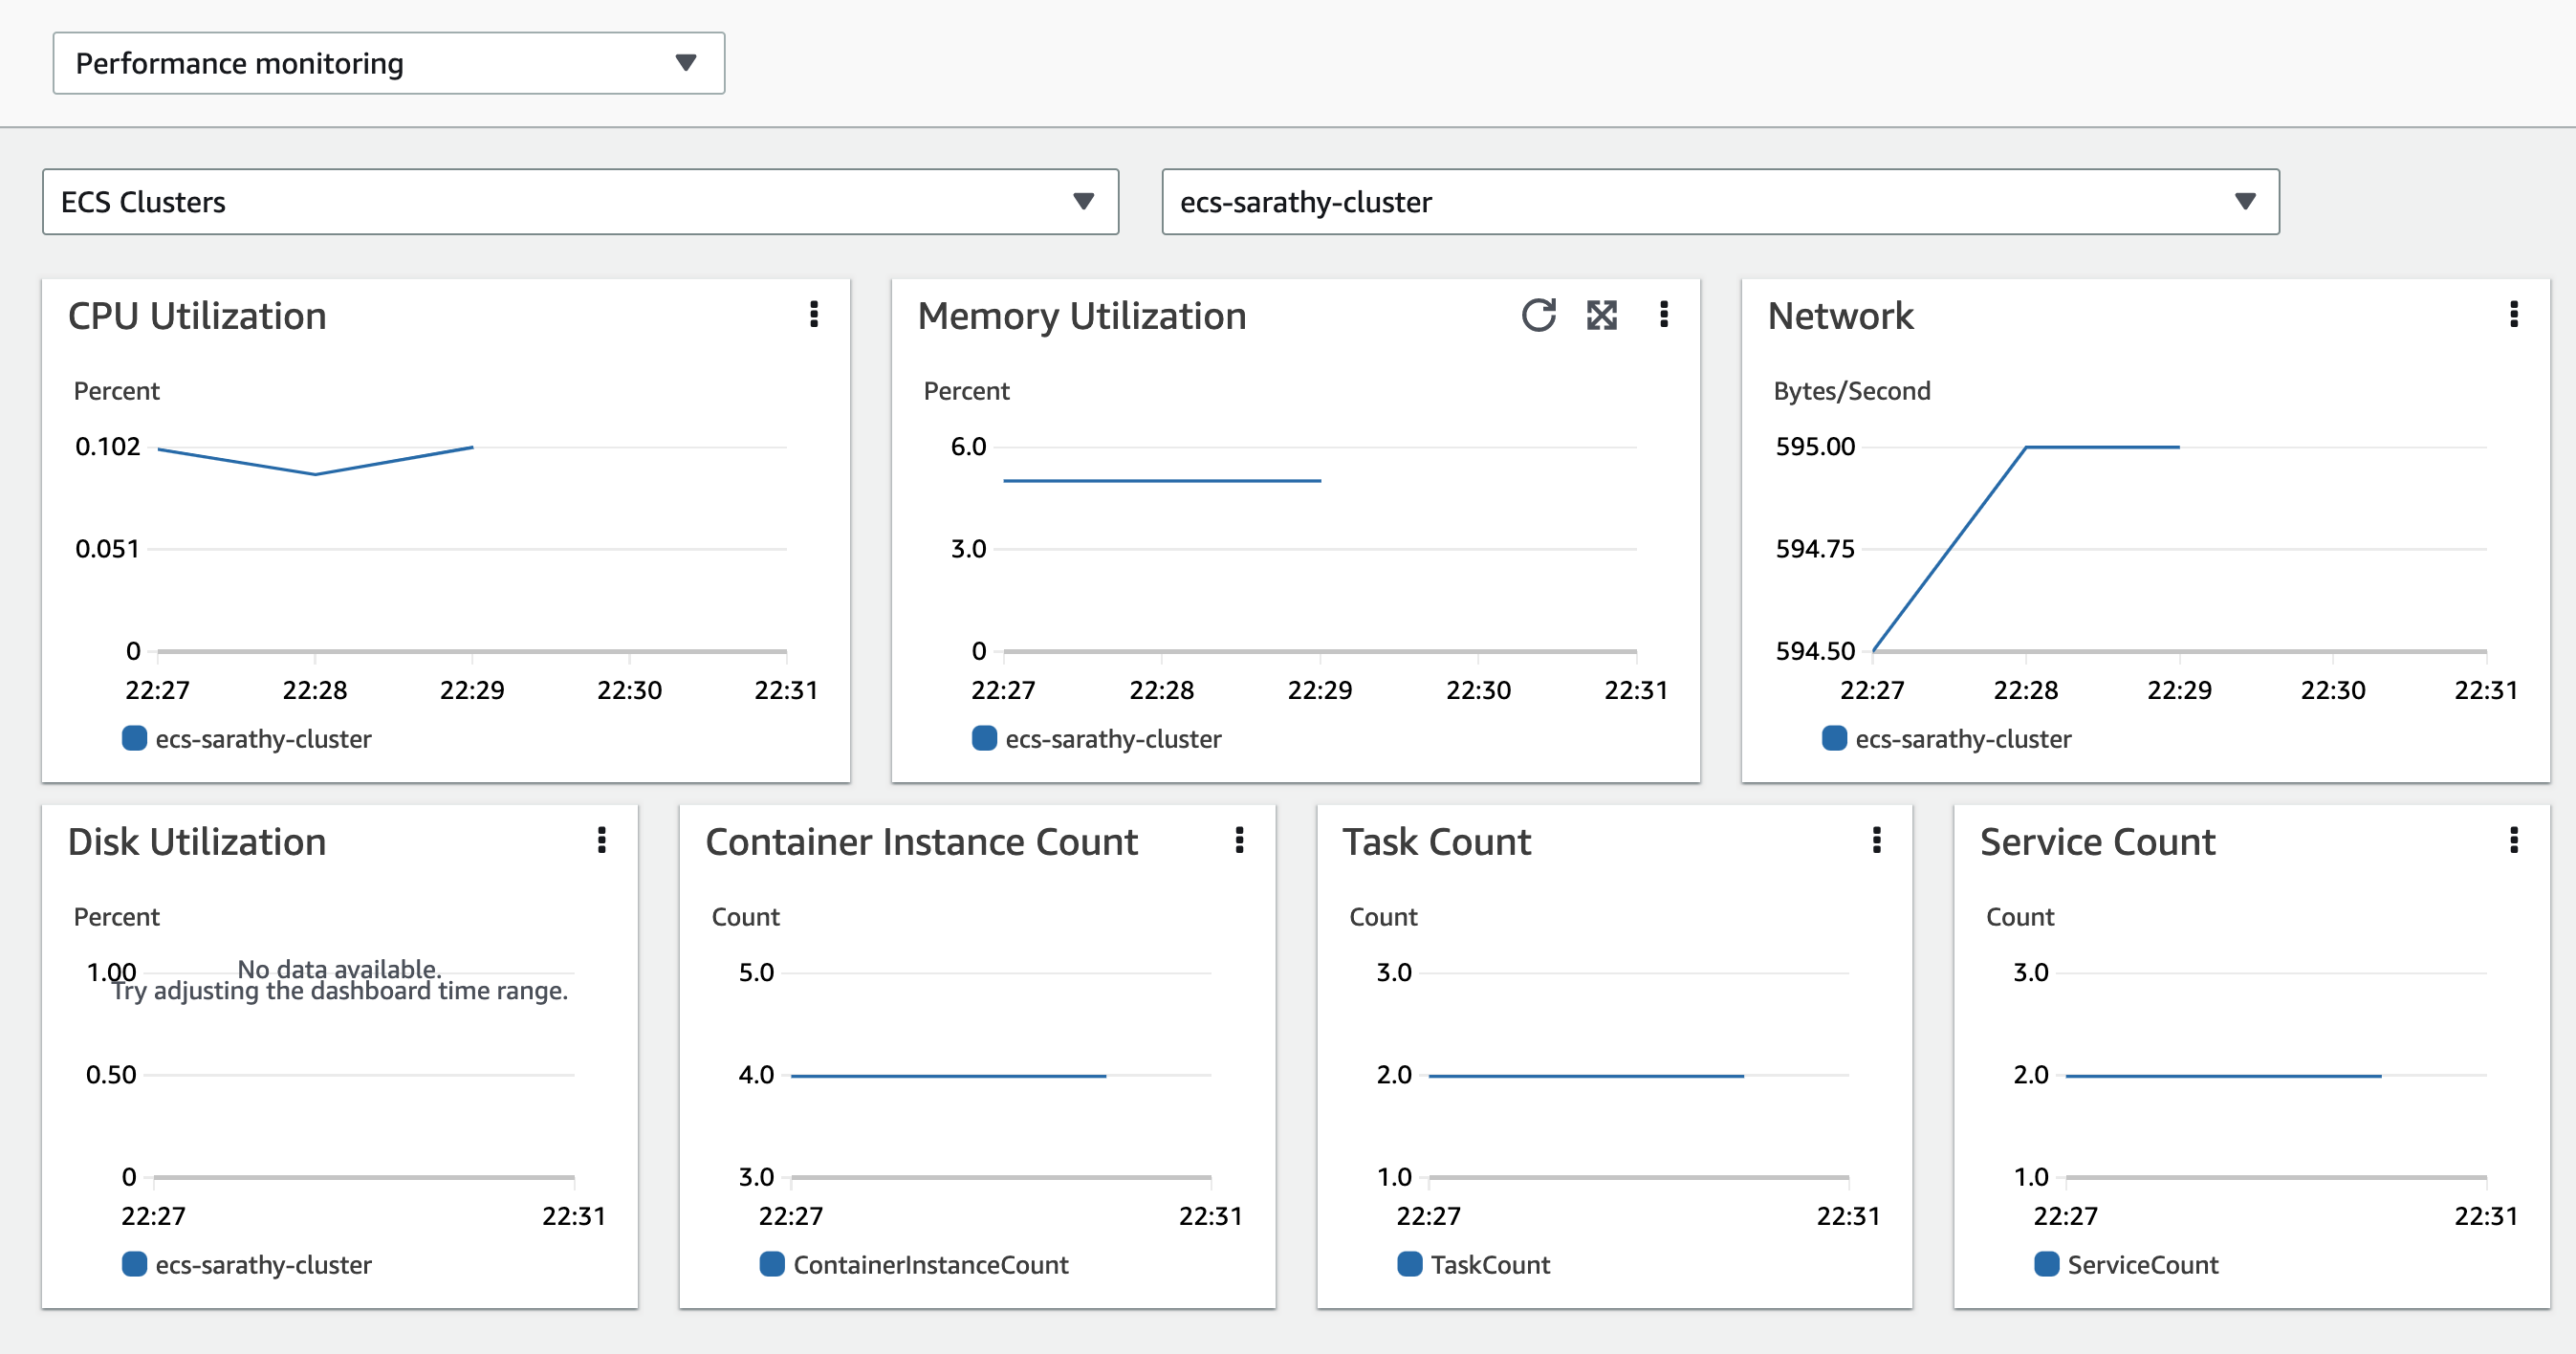Open the Task Count widget actions menu
Viewport: 2576px width, 1354px height.
1876,840
